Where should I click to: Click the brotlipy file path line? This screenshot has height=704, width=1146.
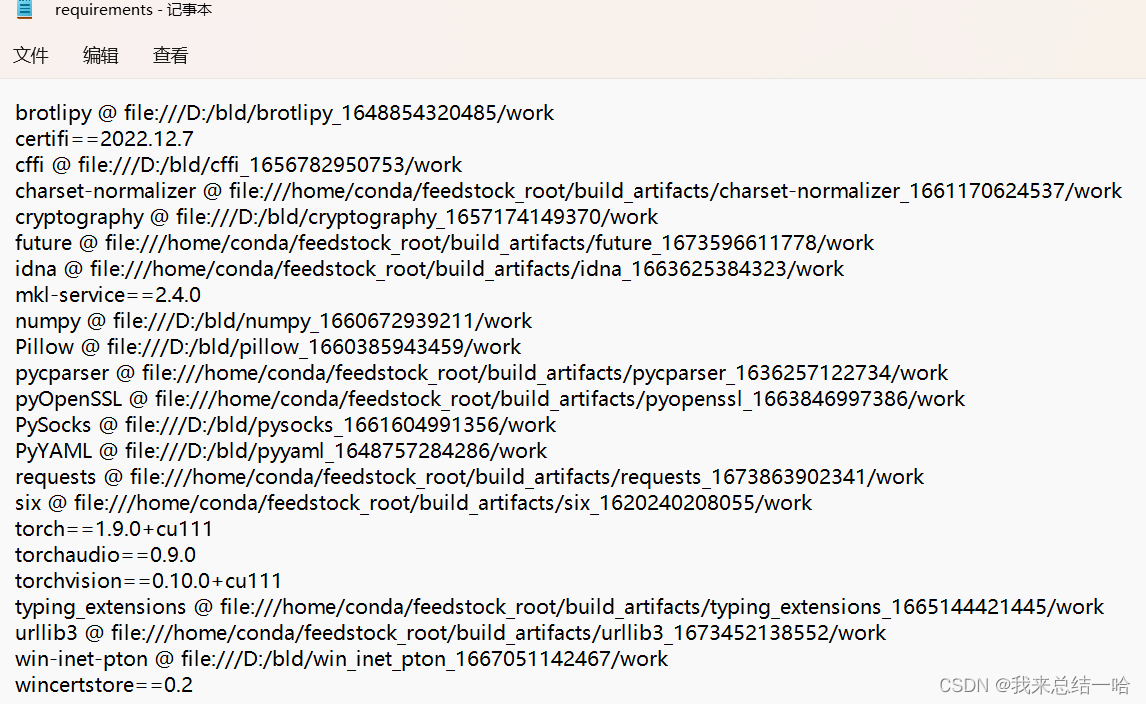283,112
